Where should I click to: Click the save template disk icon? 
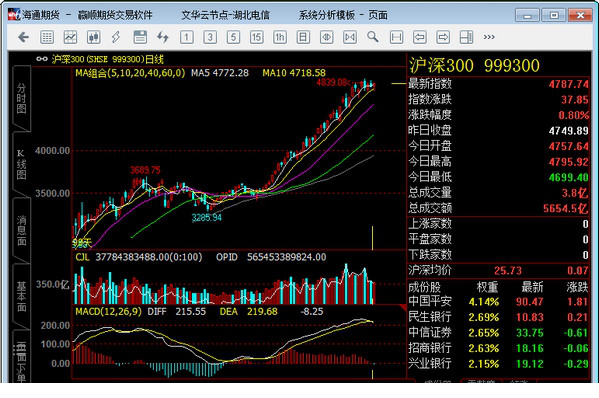140,37
